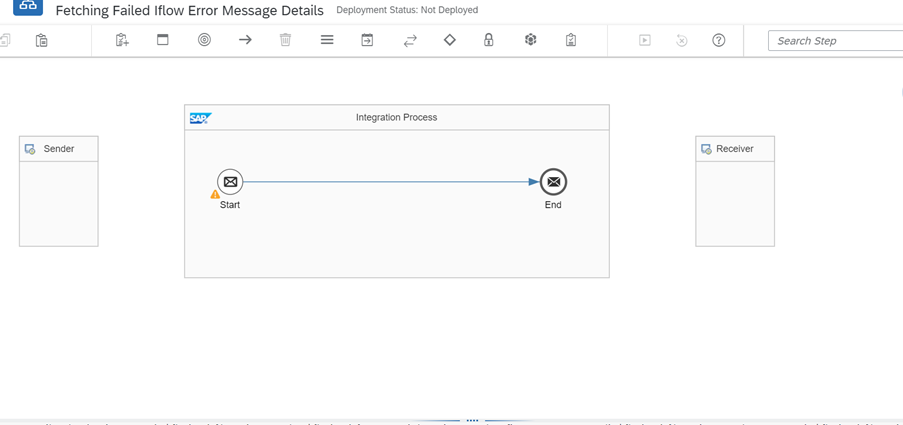The height and width of the screenshot is (425, 903).
Task: Click the Receiver participant icon
Action: 706,149
